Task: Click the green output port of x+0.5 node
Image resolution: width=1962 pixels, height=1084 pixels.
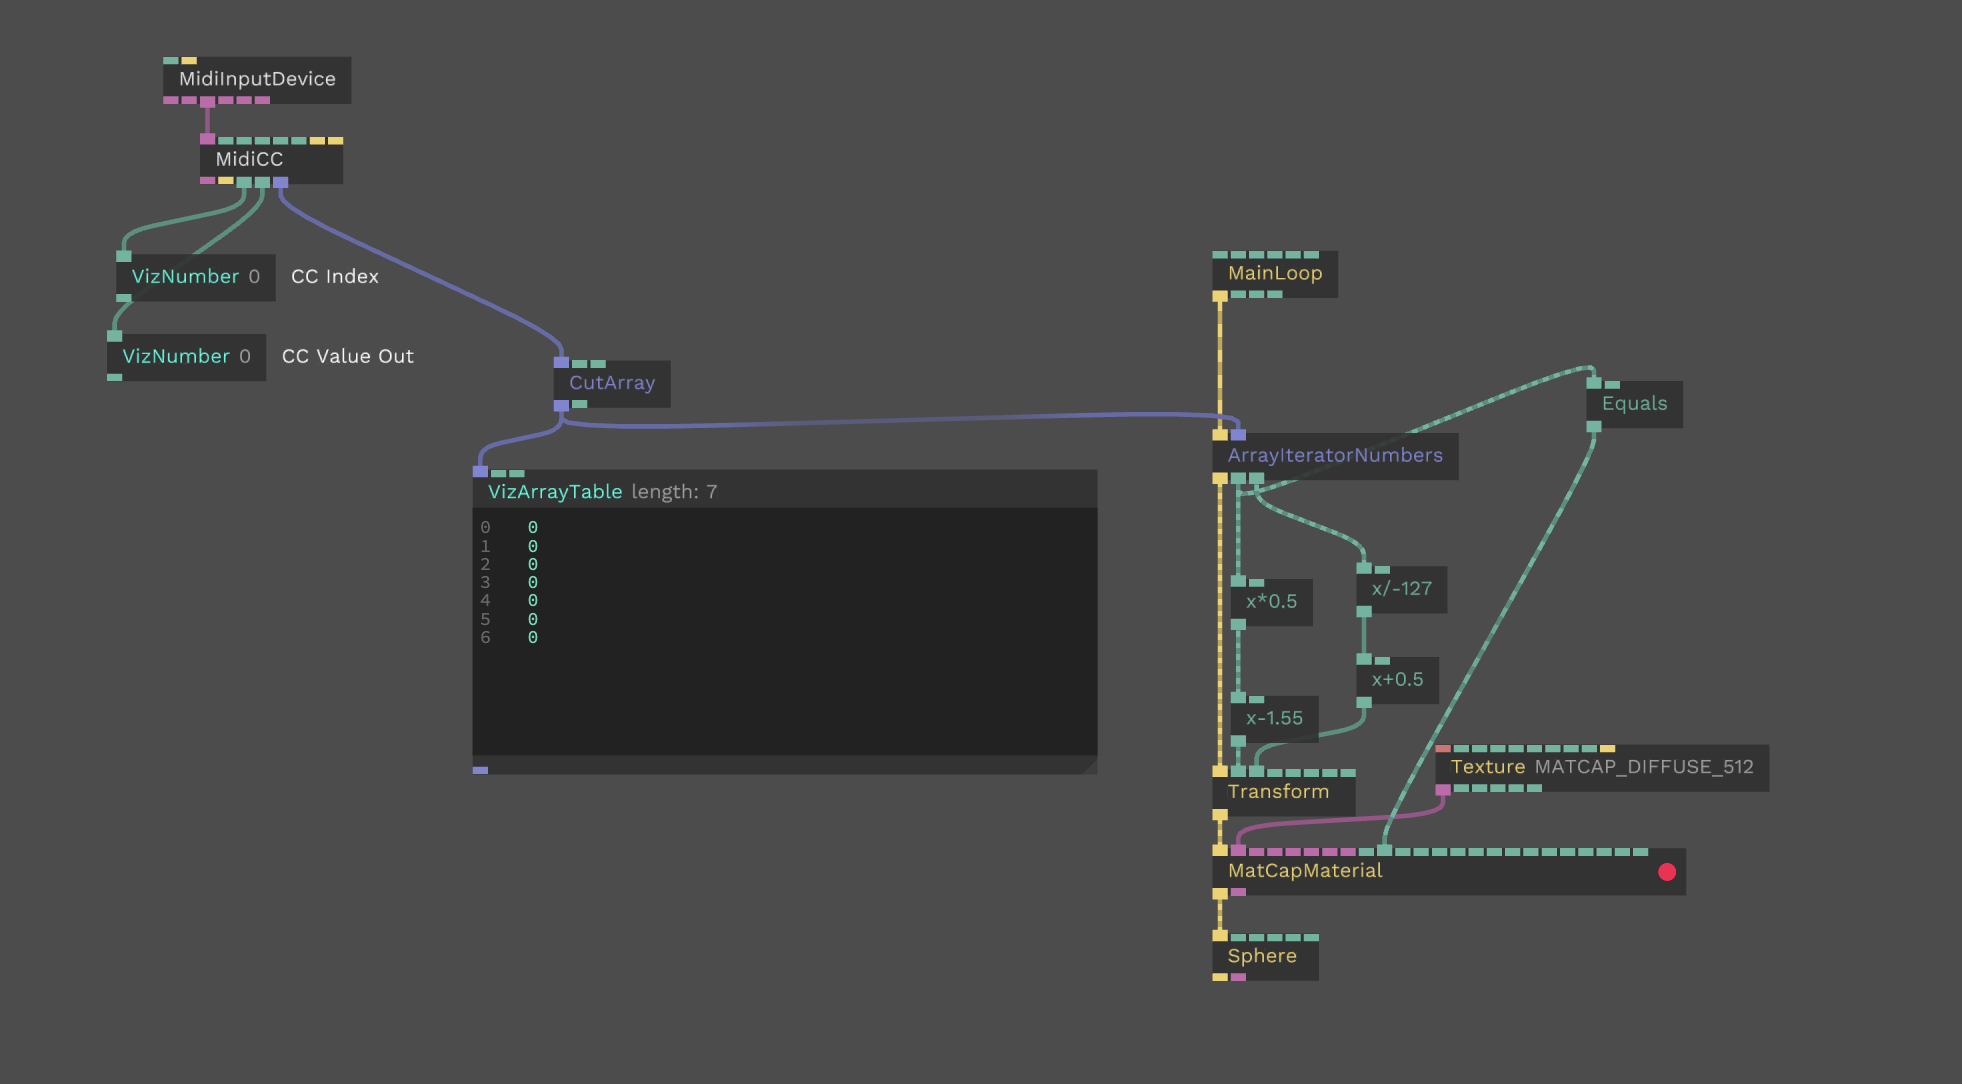Action: coord(1364,702)
